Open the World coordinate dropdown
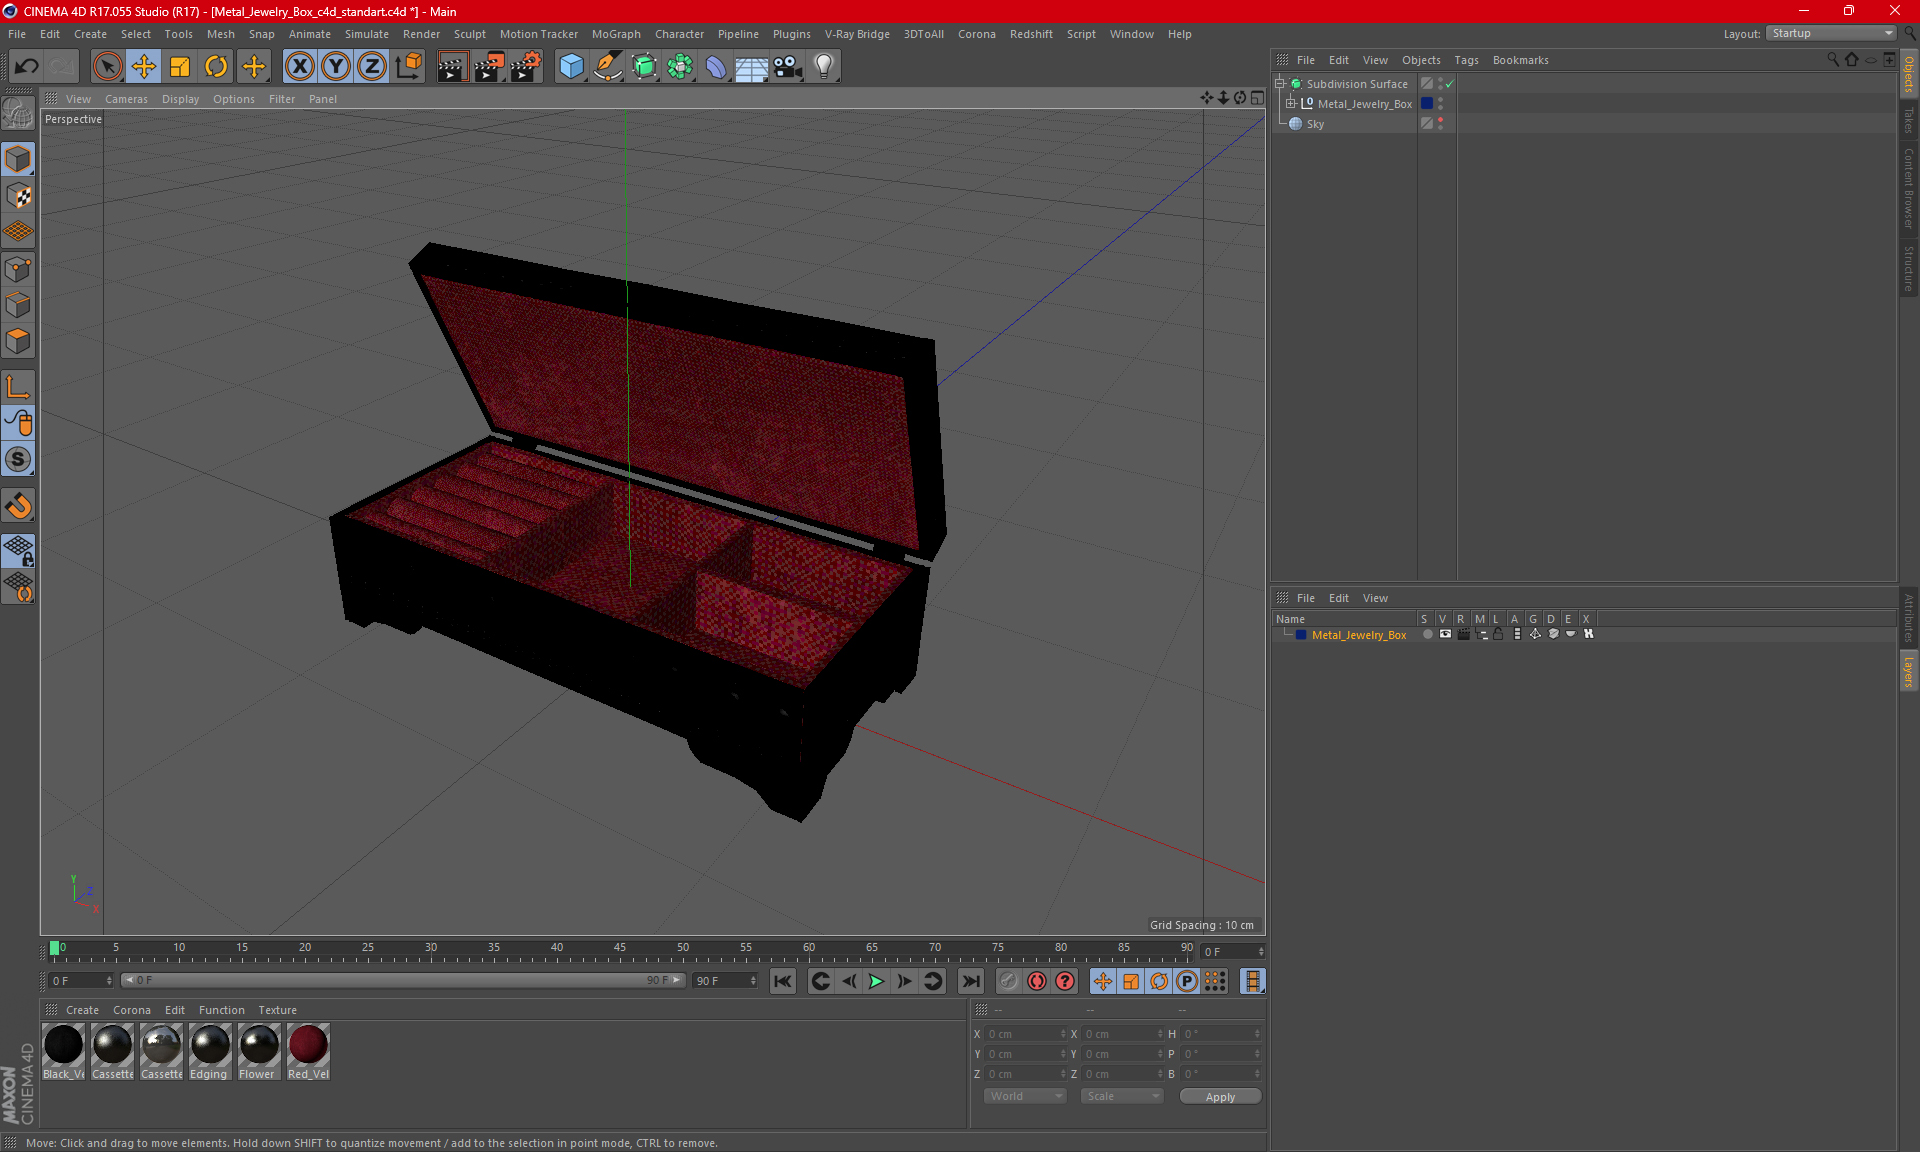Viewport: 1920px width, 1152px height. [1025, 1096]
